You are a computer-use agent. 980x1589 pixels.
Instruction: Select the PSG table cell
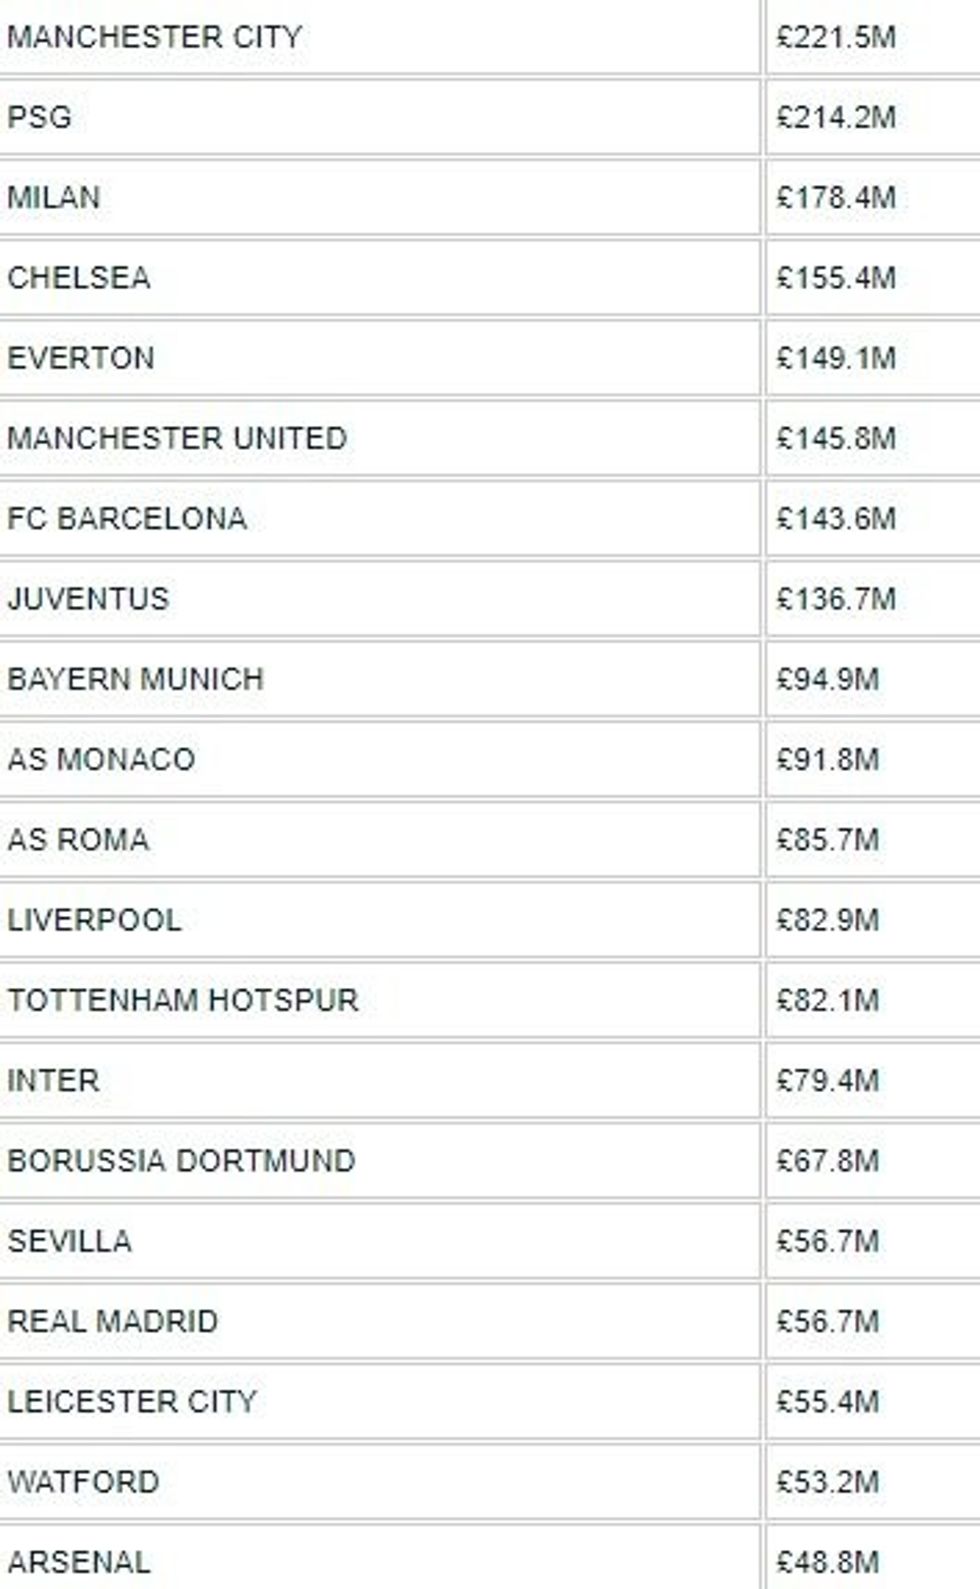pyautogui.click(x=39, y=117)
